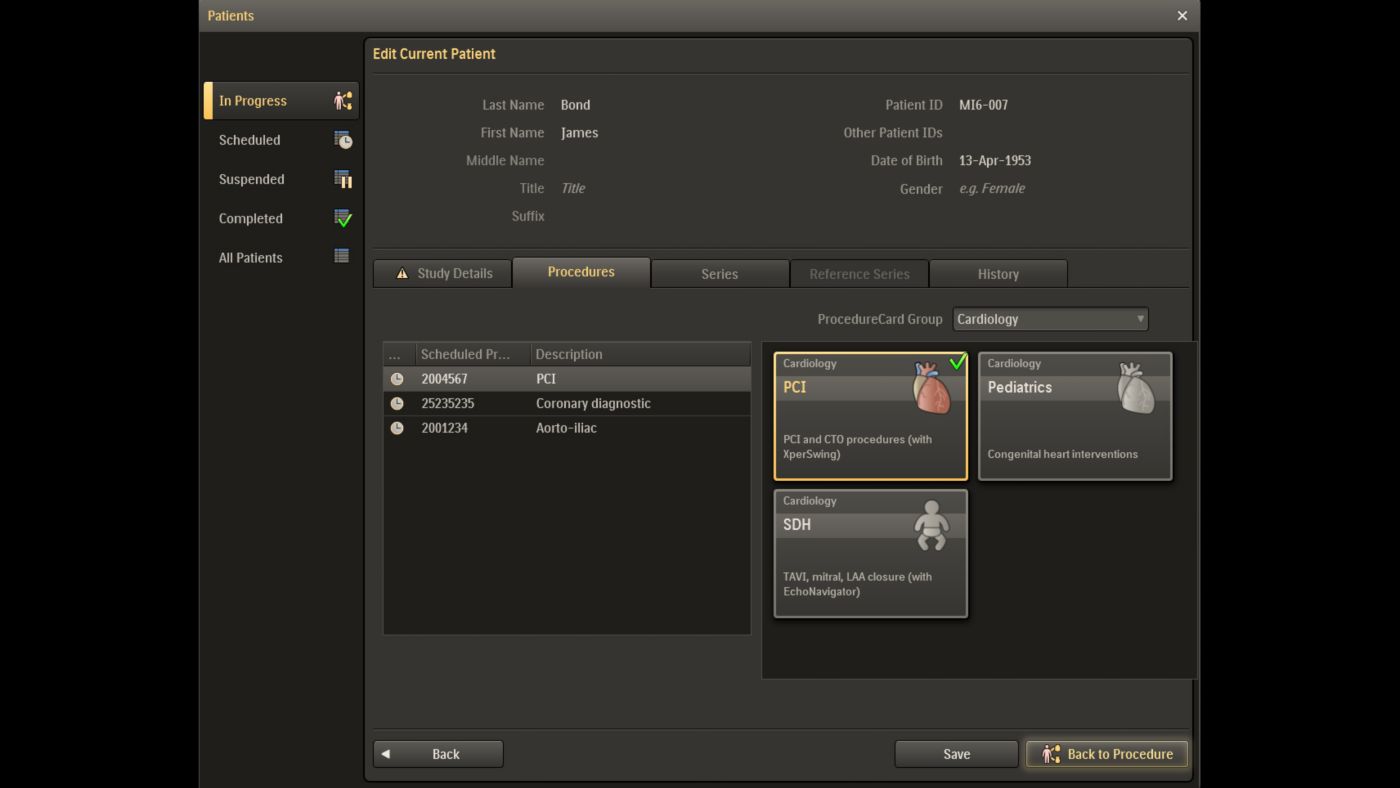1400x788 pixels.
Task: Select the Coronary diagnostic table row
Action: coord(567,404)
